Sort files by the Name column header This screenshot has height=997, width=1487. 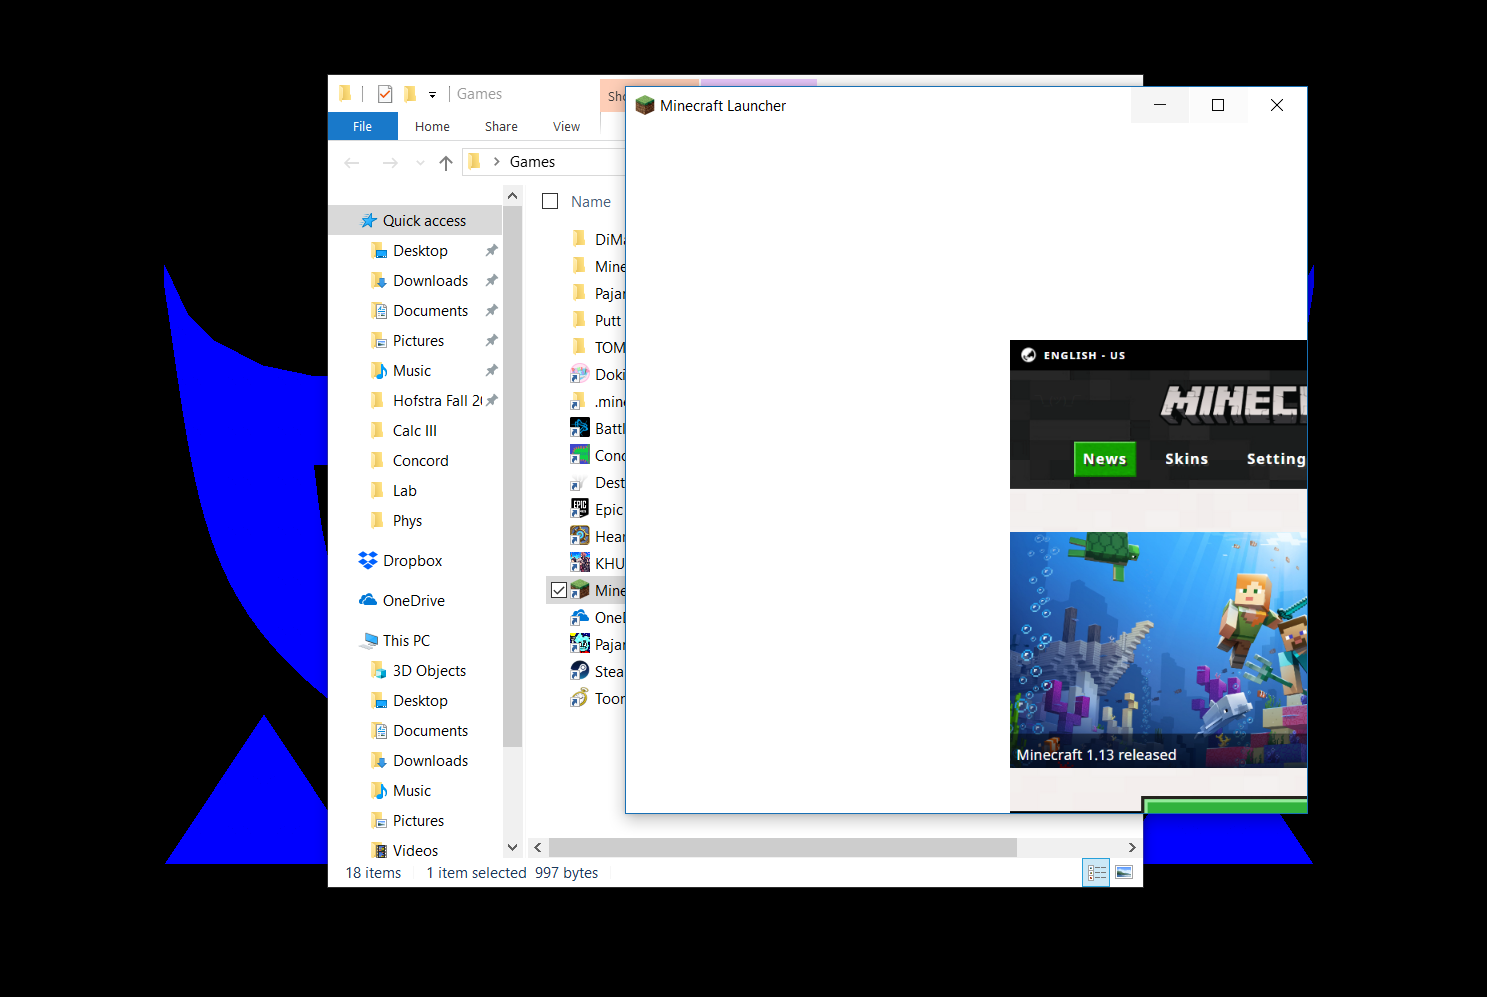coord(591,201)
